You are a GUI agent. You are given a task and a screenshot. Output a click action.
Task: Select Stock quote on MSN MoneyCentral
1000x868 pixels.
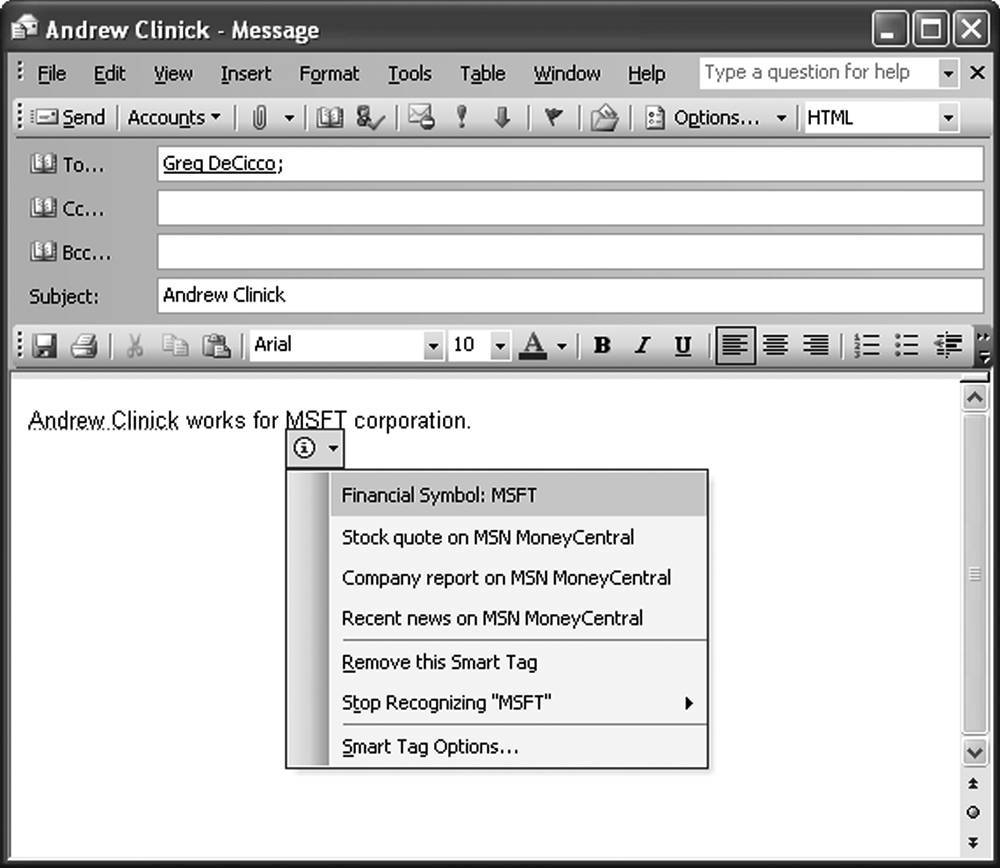click(x=518, y=537)
